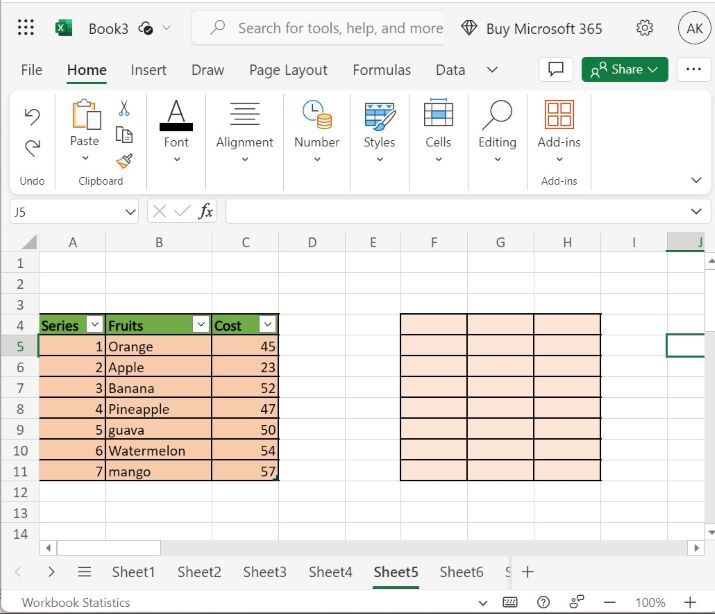Cancel formula entry with X icon
Image resolution: width=715 pixels, height=614 pixels.
click(159, 212)
